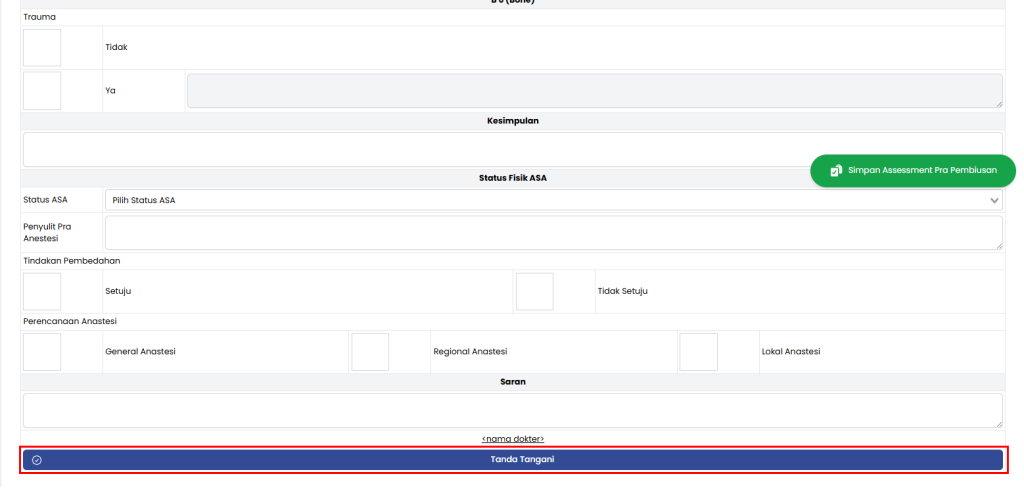The width and height of the screenshot is (1024, 495).
Task: Click the resize handle of the Saran text area
Action: (x=998, y=424)
